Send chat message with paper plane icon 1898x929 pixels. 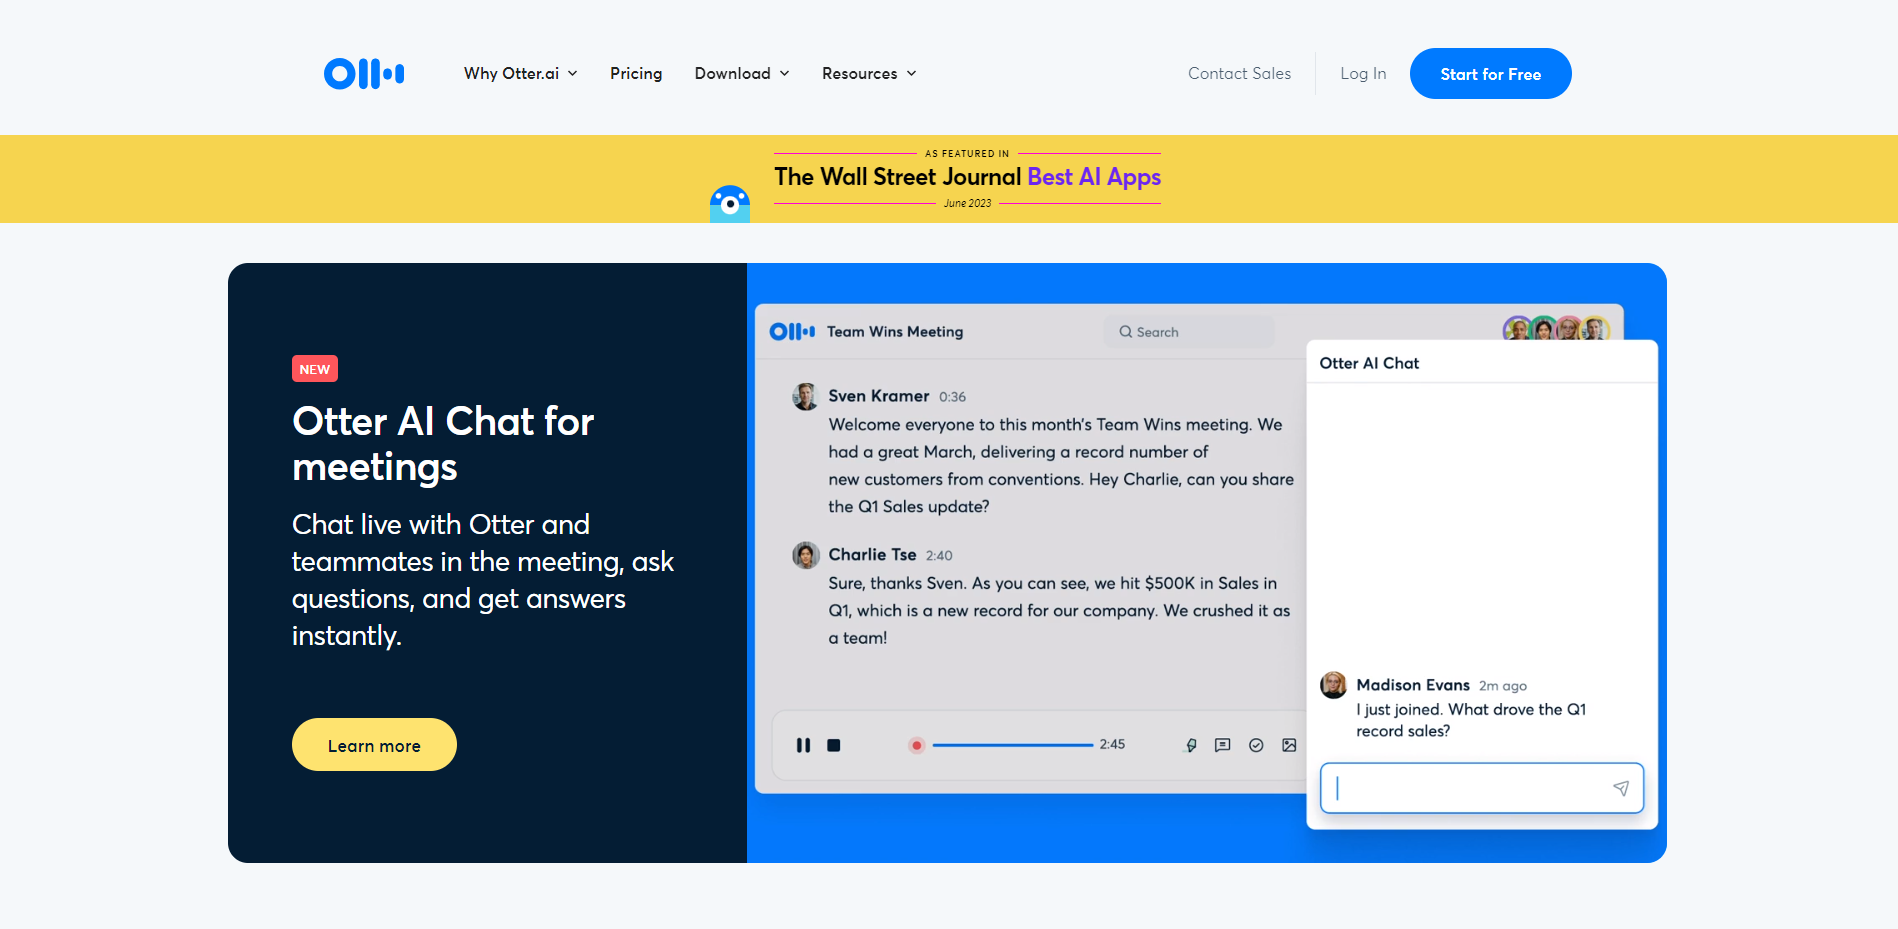(1620, 788)
